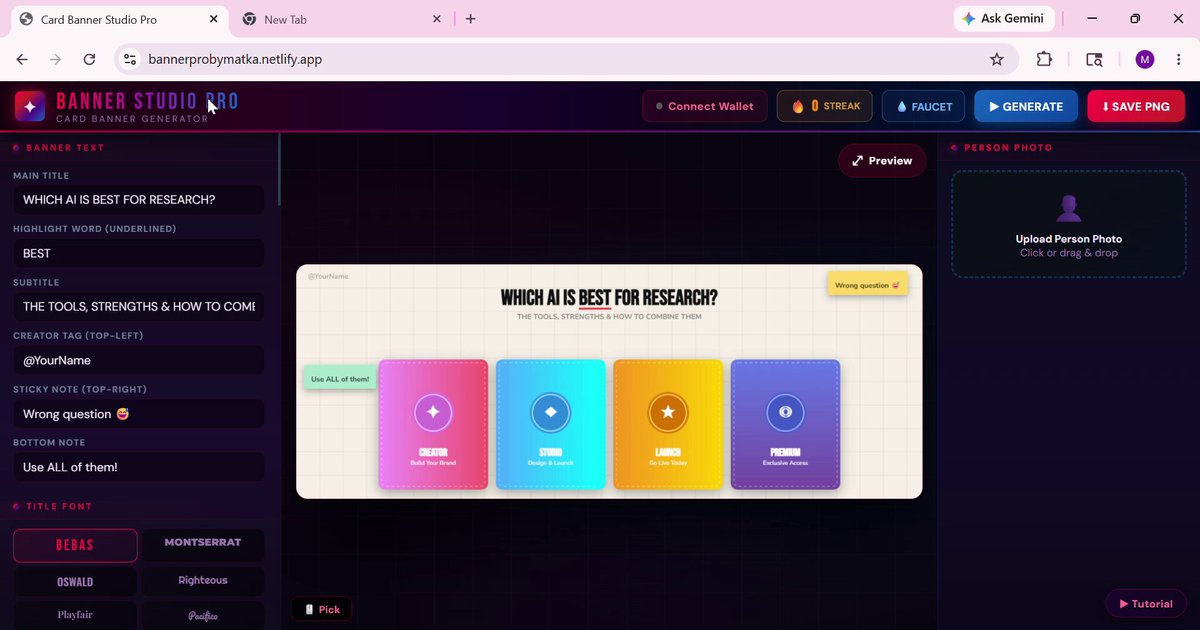Open the tab search icon beside extensions

pos(1094,59)
